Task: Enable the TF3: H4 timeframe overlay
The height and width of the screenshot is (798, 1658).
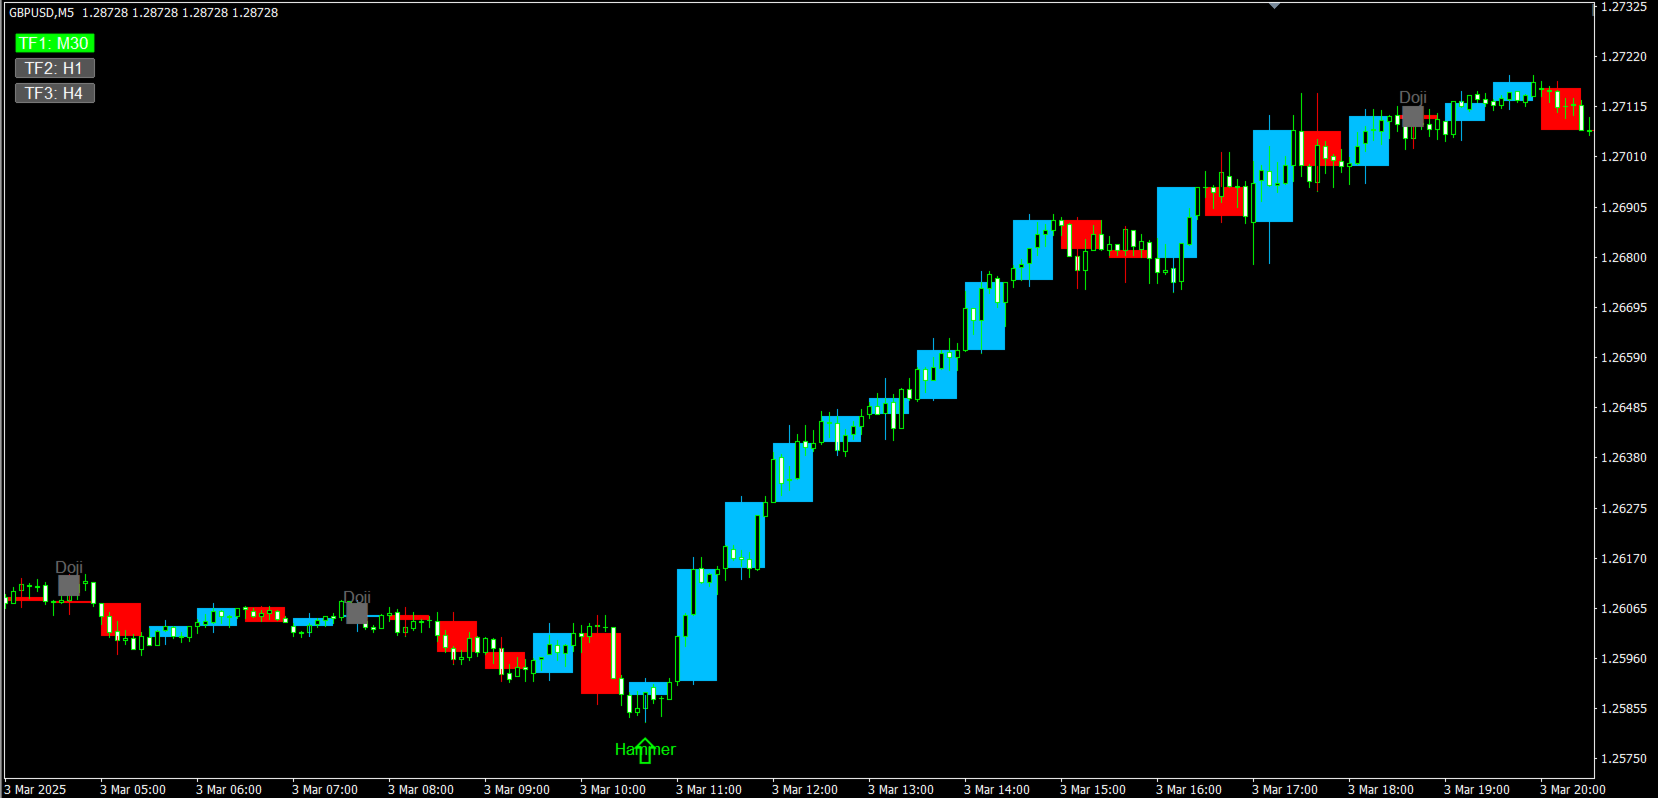Action: (x=54, y=93)
